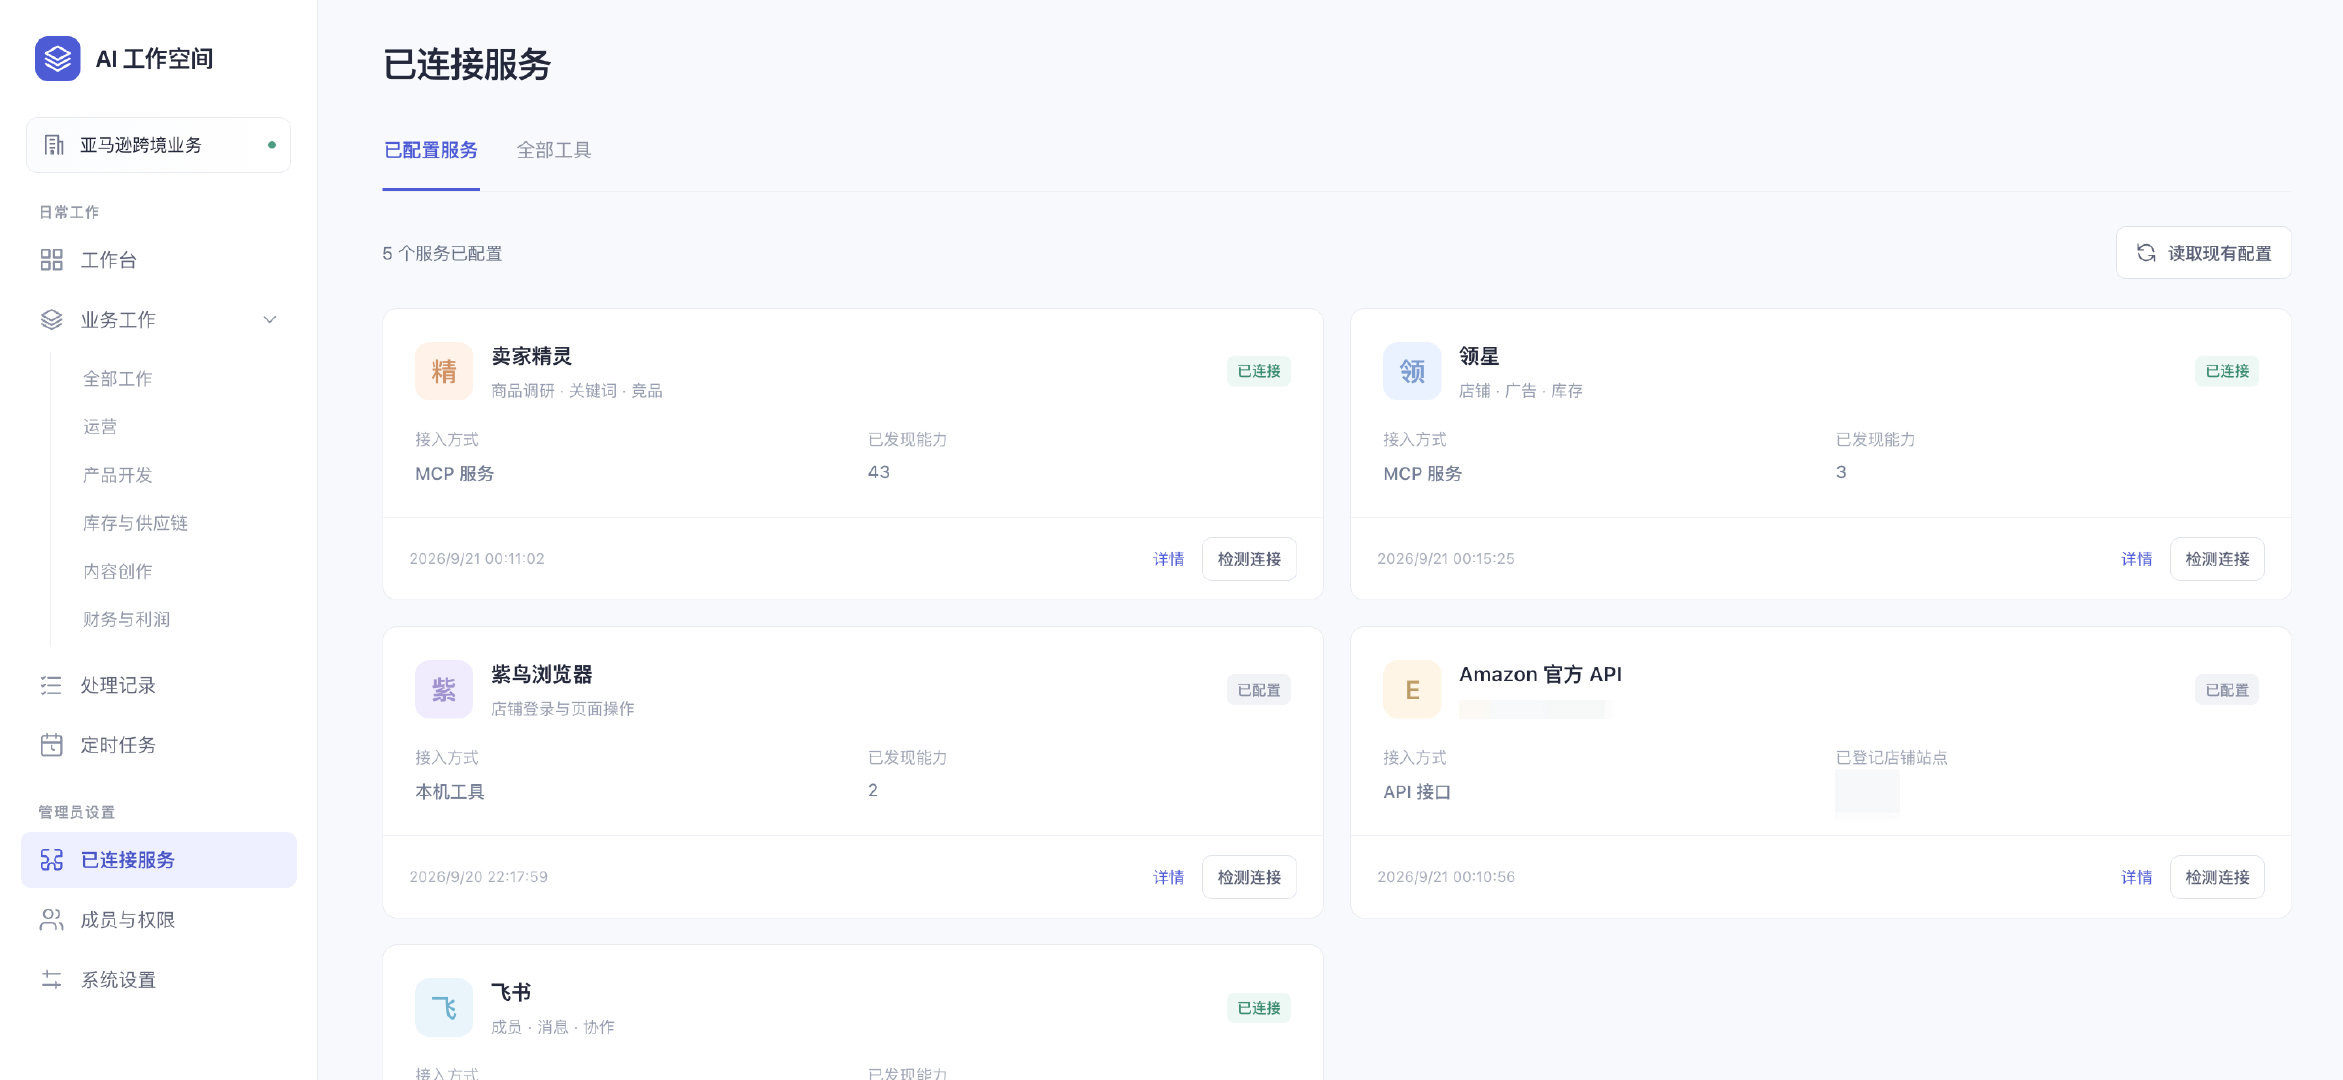The height and width of the screenshot is (1080, 2343).
Task: Open the 亚马逊跨境业务 workspace selector
Action: 158,145
